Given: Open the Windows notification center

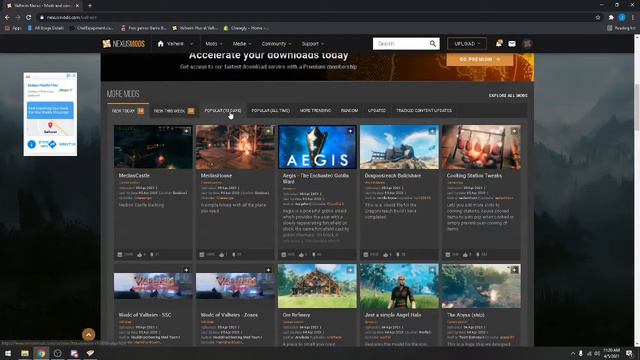Looking at the screenshot, I should [x=629, y=353].
